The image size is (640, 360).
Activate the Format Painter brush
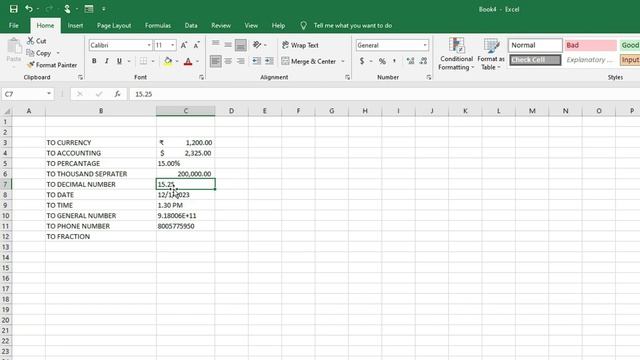(30, 65)
